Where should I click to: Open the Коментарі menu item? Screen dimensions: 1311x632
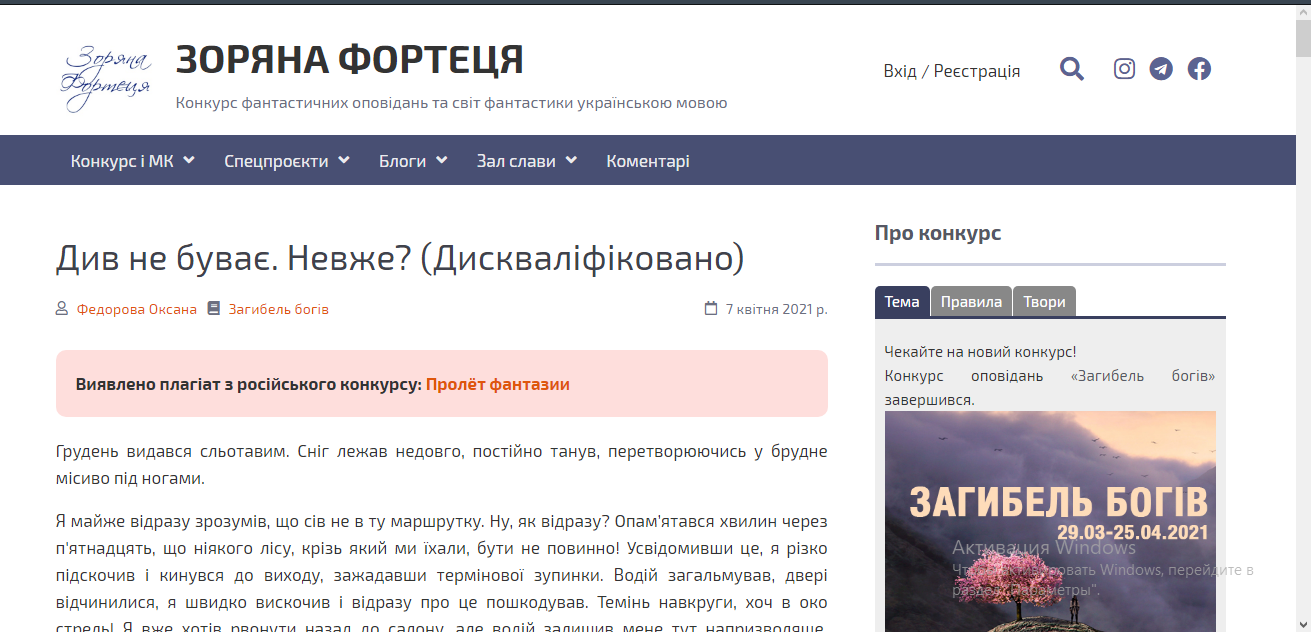(647, 161)
